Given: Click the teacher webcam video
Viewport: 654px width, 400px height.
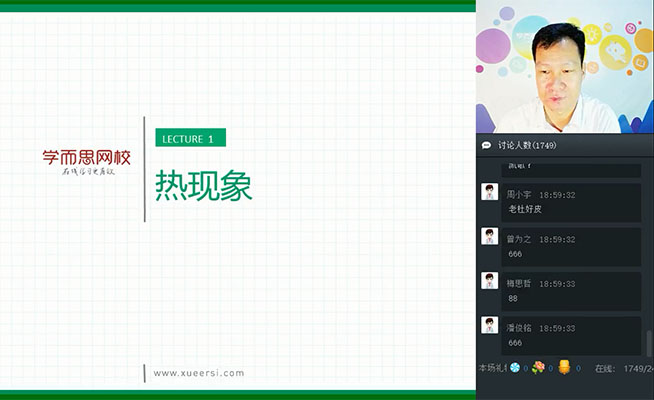Looking at the screenshot, I should 565,67.
